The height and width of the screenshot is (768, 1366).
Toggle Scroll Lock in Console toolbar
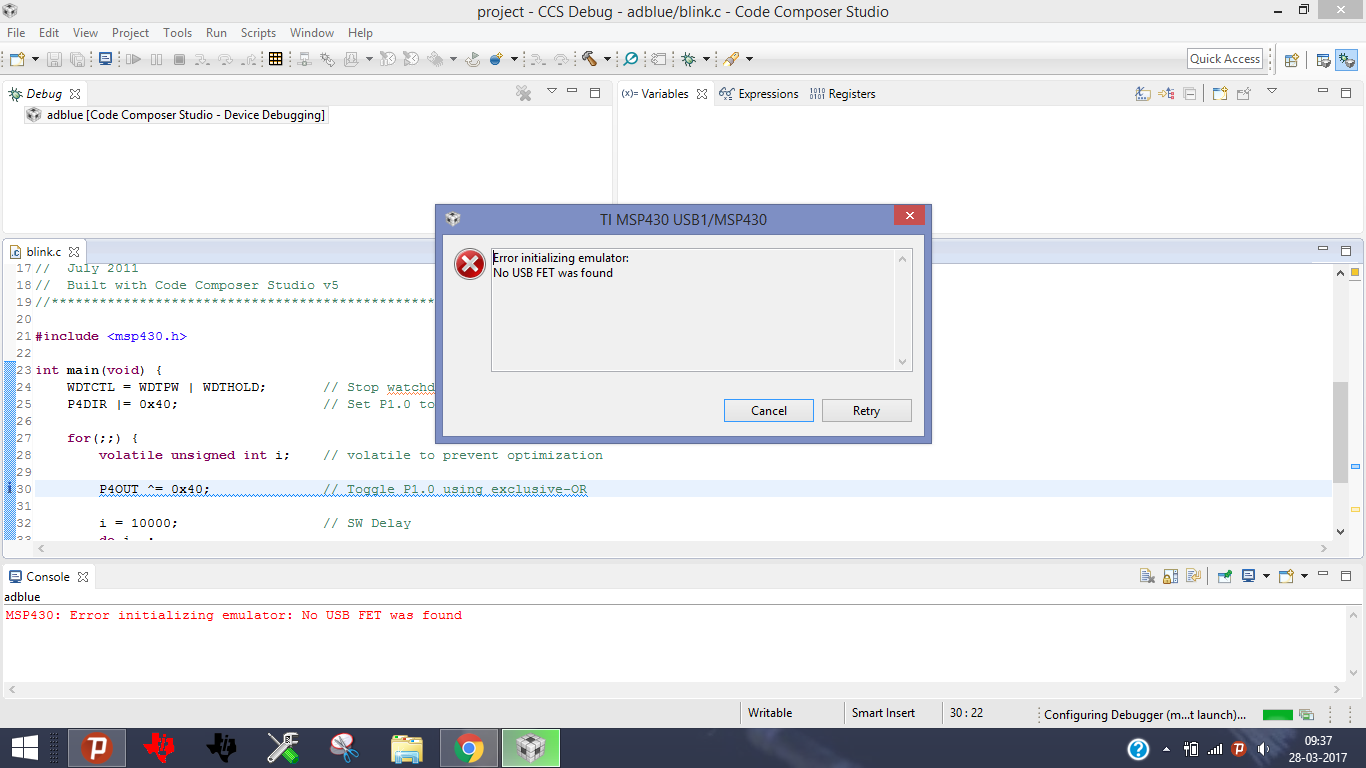[1170, 576]
